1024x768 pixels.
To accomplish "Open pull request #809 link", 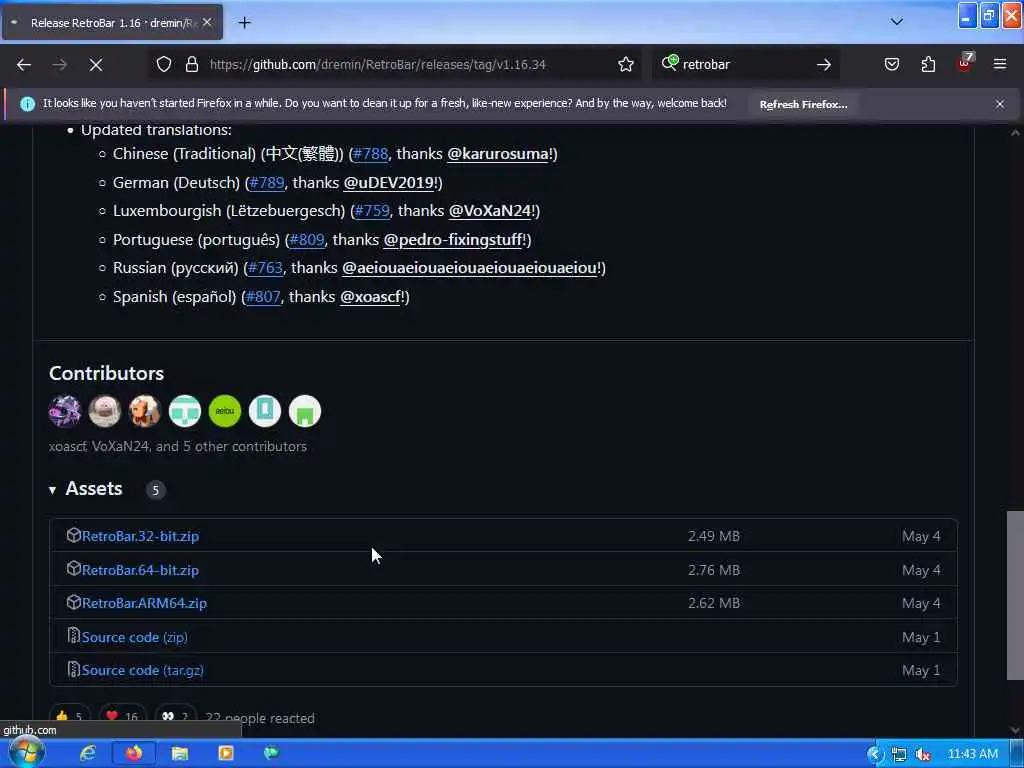I will [x=306, y=240].
